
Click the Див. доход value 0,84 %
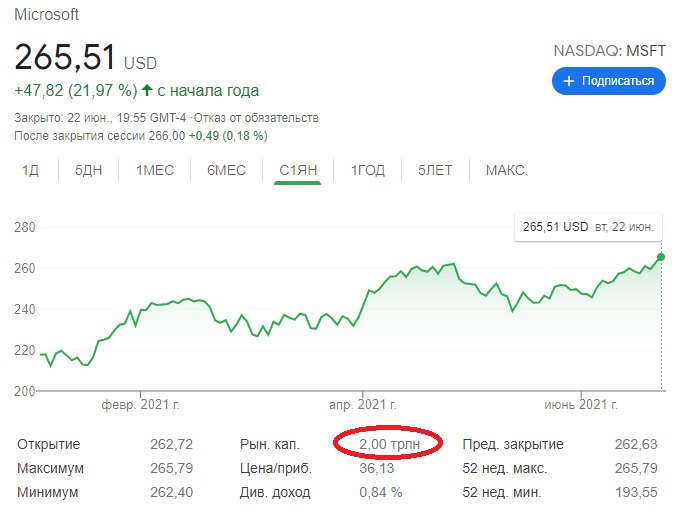coord(381,492)
